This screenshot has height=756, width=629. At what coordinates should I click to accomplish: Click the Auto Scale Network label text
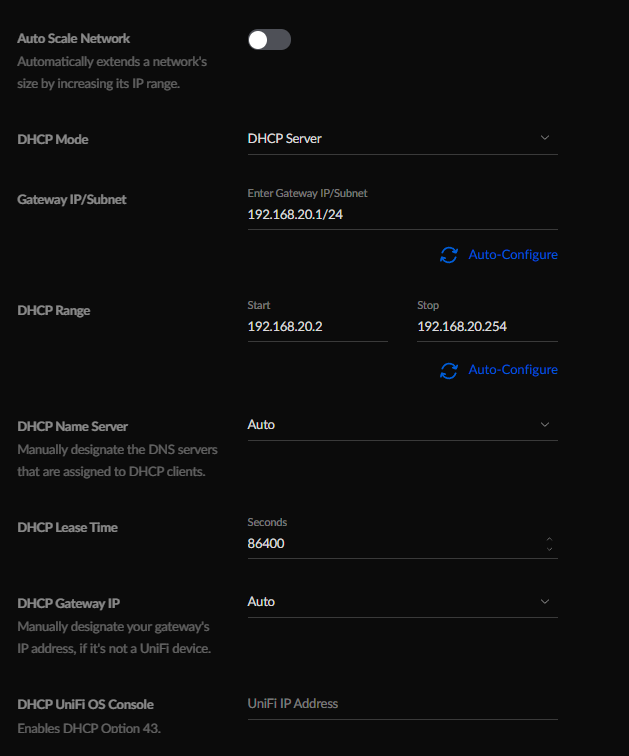(73, 39)
